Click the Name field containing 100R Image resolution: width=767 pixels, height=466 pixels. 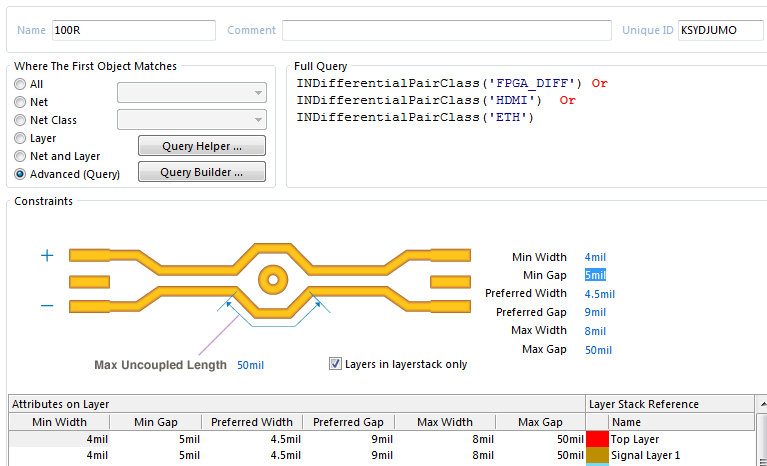pos(132,30)
